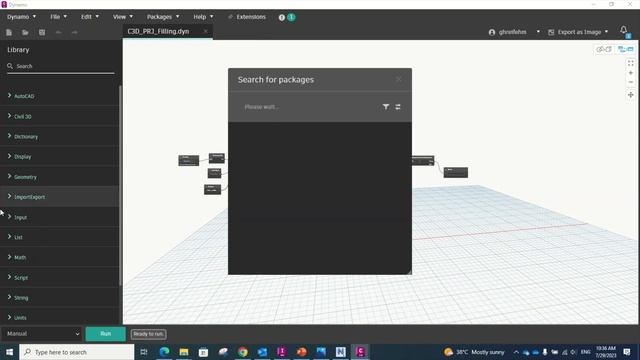Click the Windows taskbar search box
The width and height of the screenshot is (640, 360).
[x=77, y=352]
